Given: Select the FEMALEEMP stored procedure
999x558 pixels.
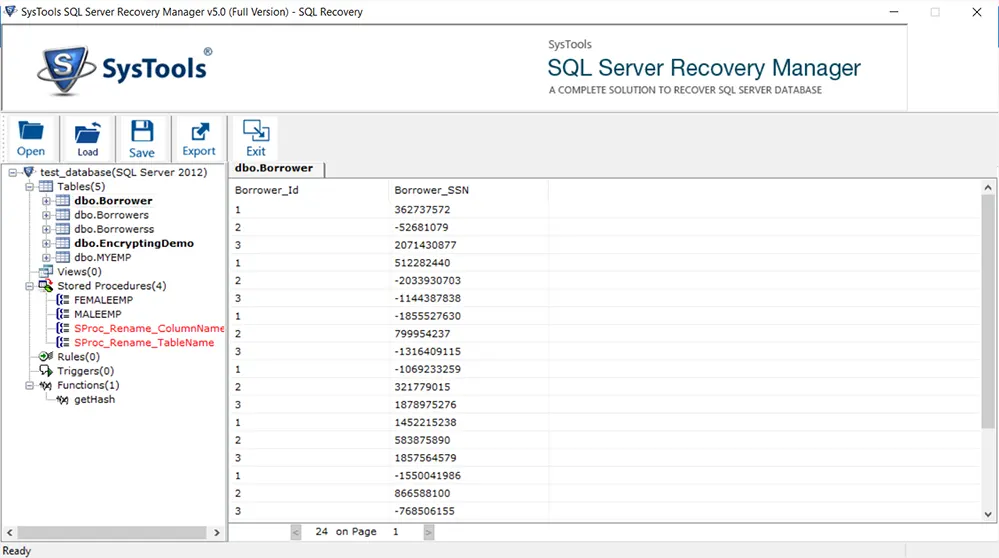Looking at the screenshot, I should click(103, 300).
